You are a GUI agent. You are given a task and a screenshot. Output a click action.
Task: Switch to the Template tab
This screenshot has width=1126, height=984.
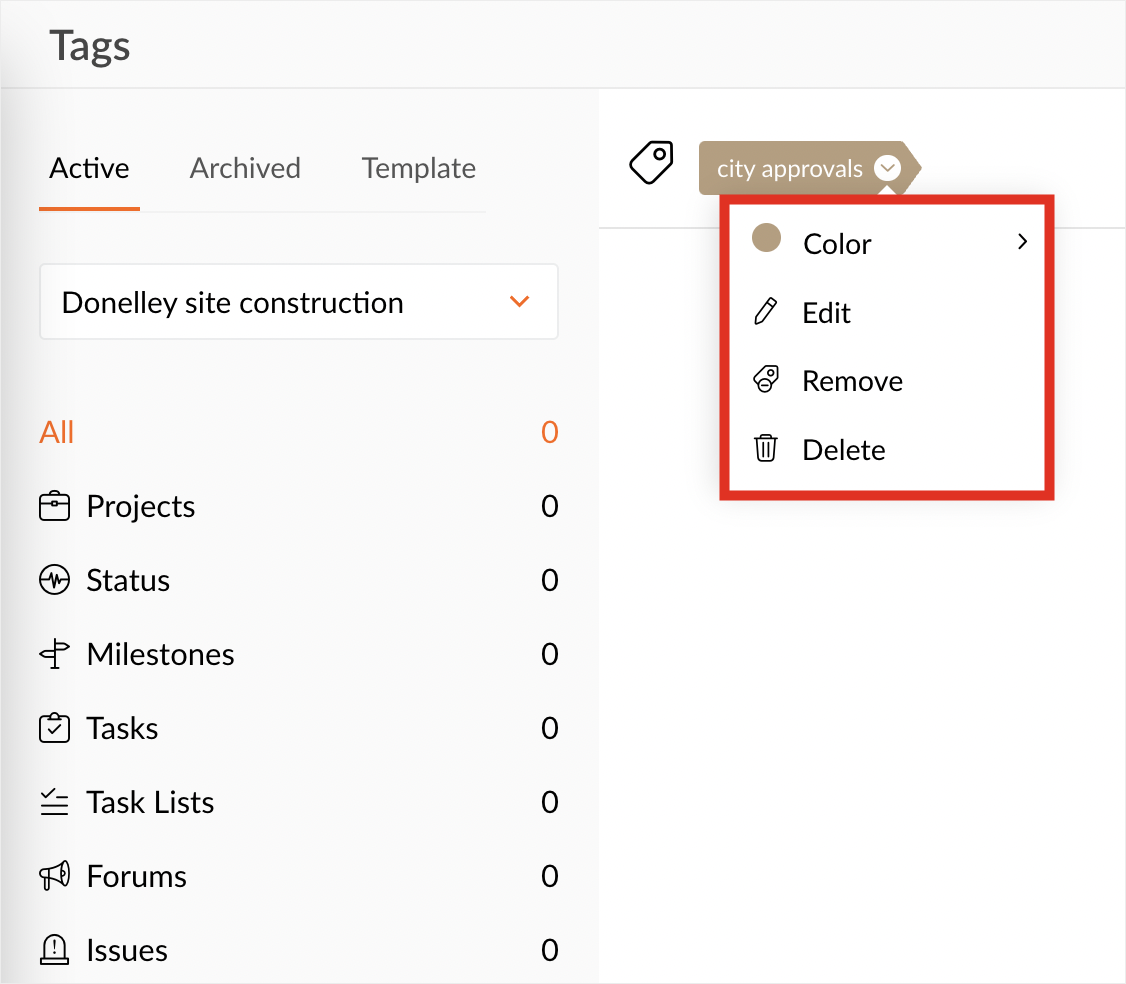click(418, 168)
